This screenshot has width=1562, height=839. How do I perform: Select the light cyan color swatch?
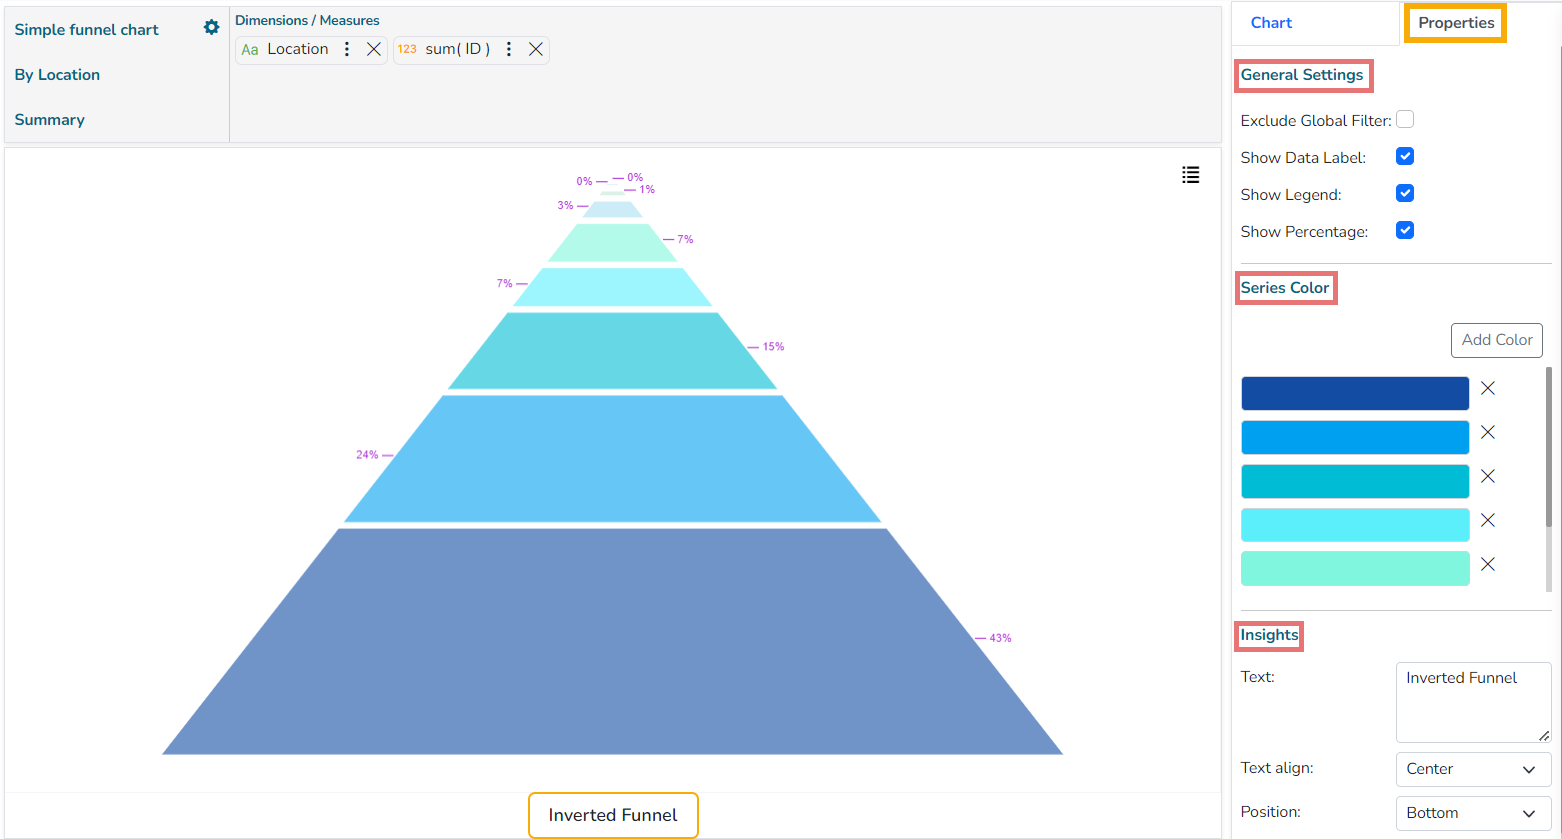click(1355, 524)
